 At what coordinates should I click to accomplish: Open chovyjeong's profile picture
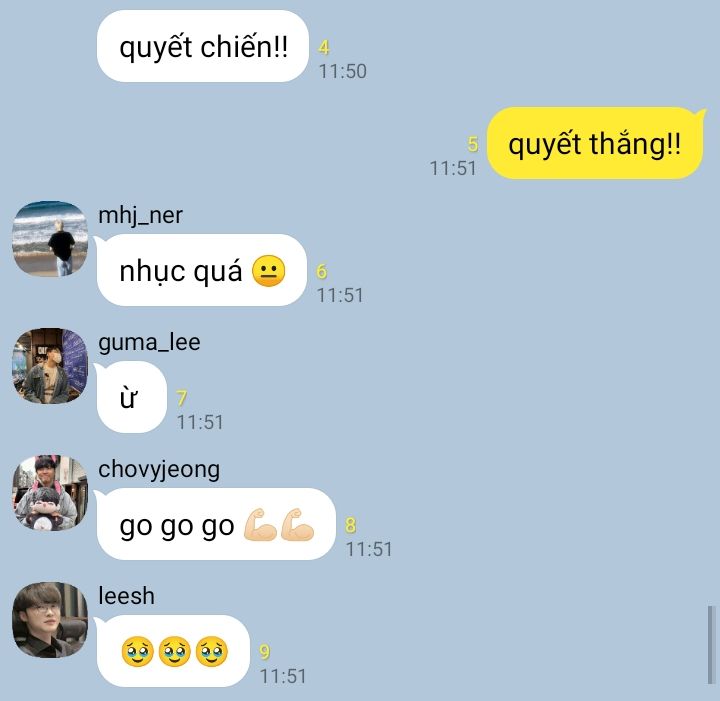tap(50, 493)
